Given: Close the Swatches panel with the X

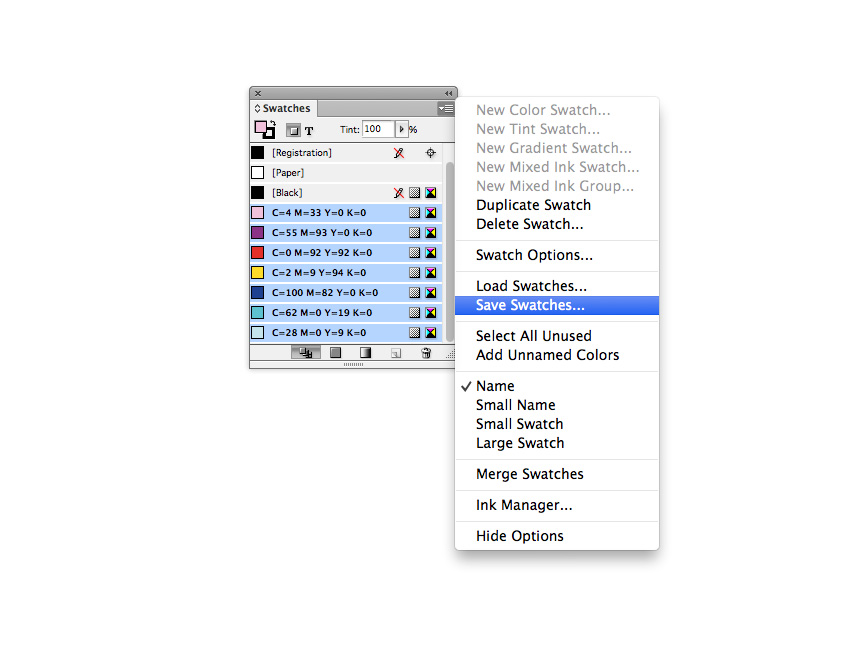Looking at the screenshot, I should tap(258, 93).
